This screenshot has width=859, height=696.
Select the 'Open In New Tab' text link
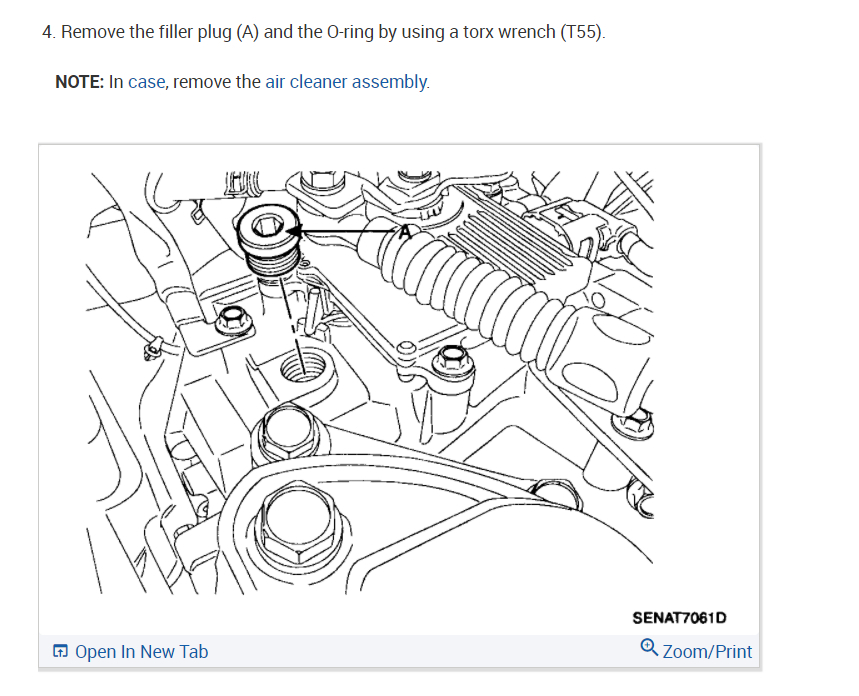[141, 652]
